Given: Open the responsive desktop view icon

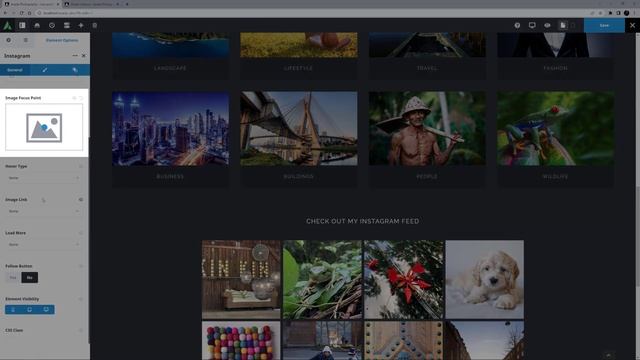Looking at the screenshot, I should tap(532, 25).
